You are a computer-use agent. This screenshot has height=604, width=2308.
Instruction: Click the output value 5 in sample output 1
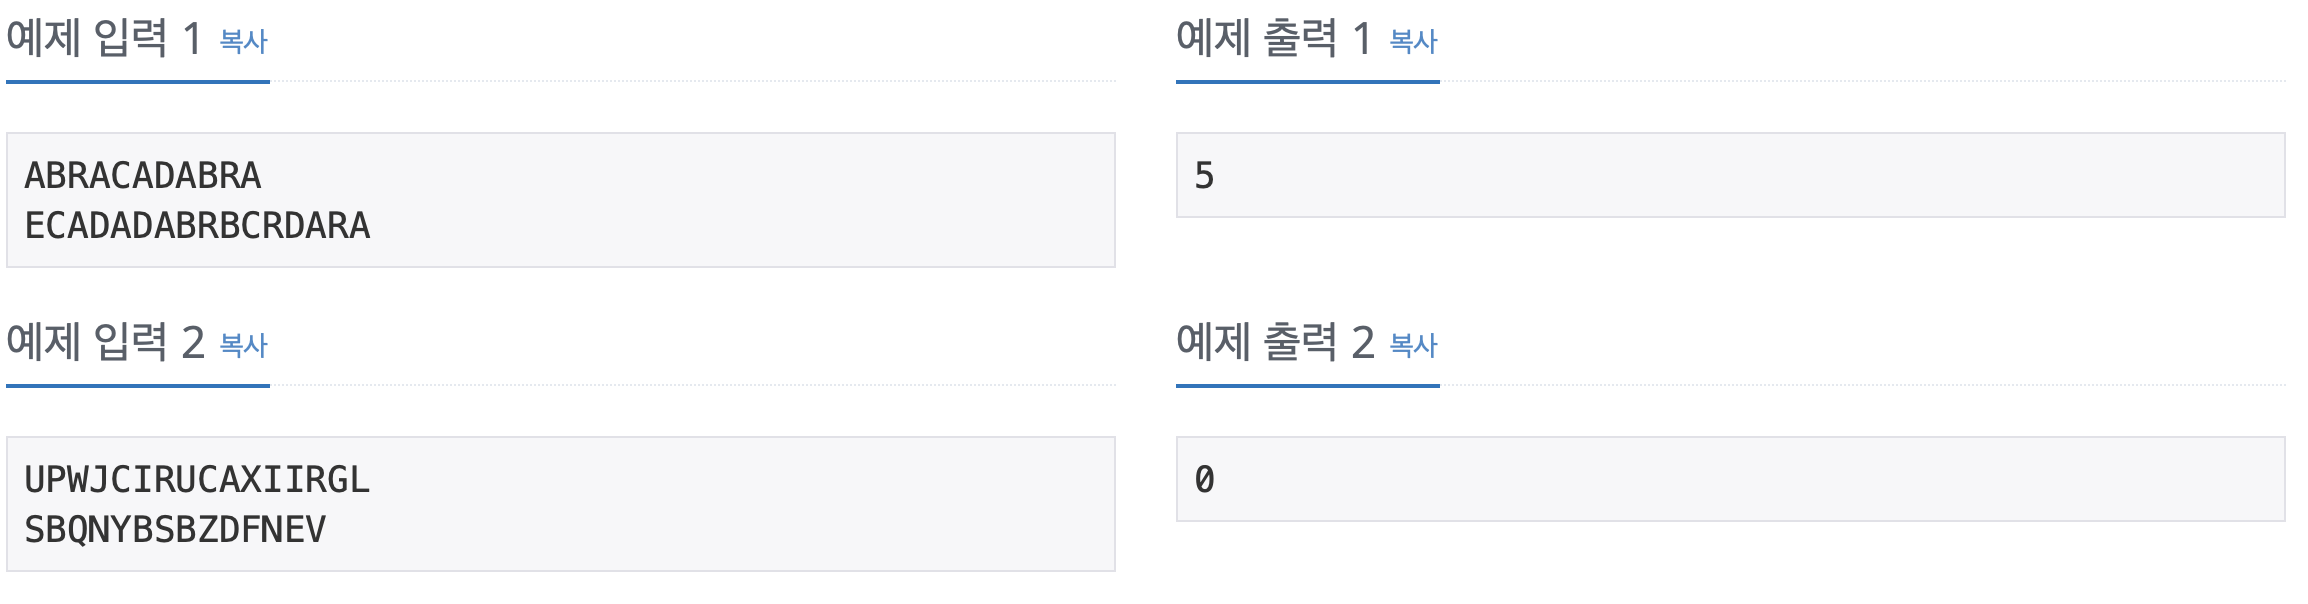(1202, 172)
